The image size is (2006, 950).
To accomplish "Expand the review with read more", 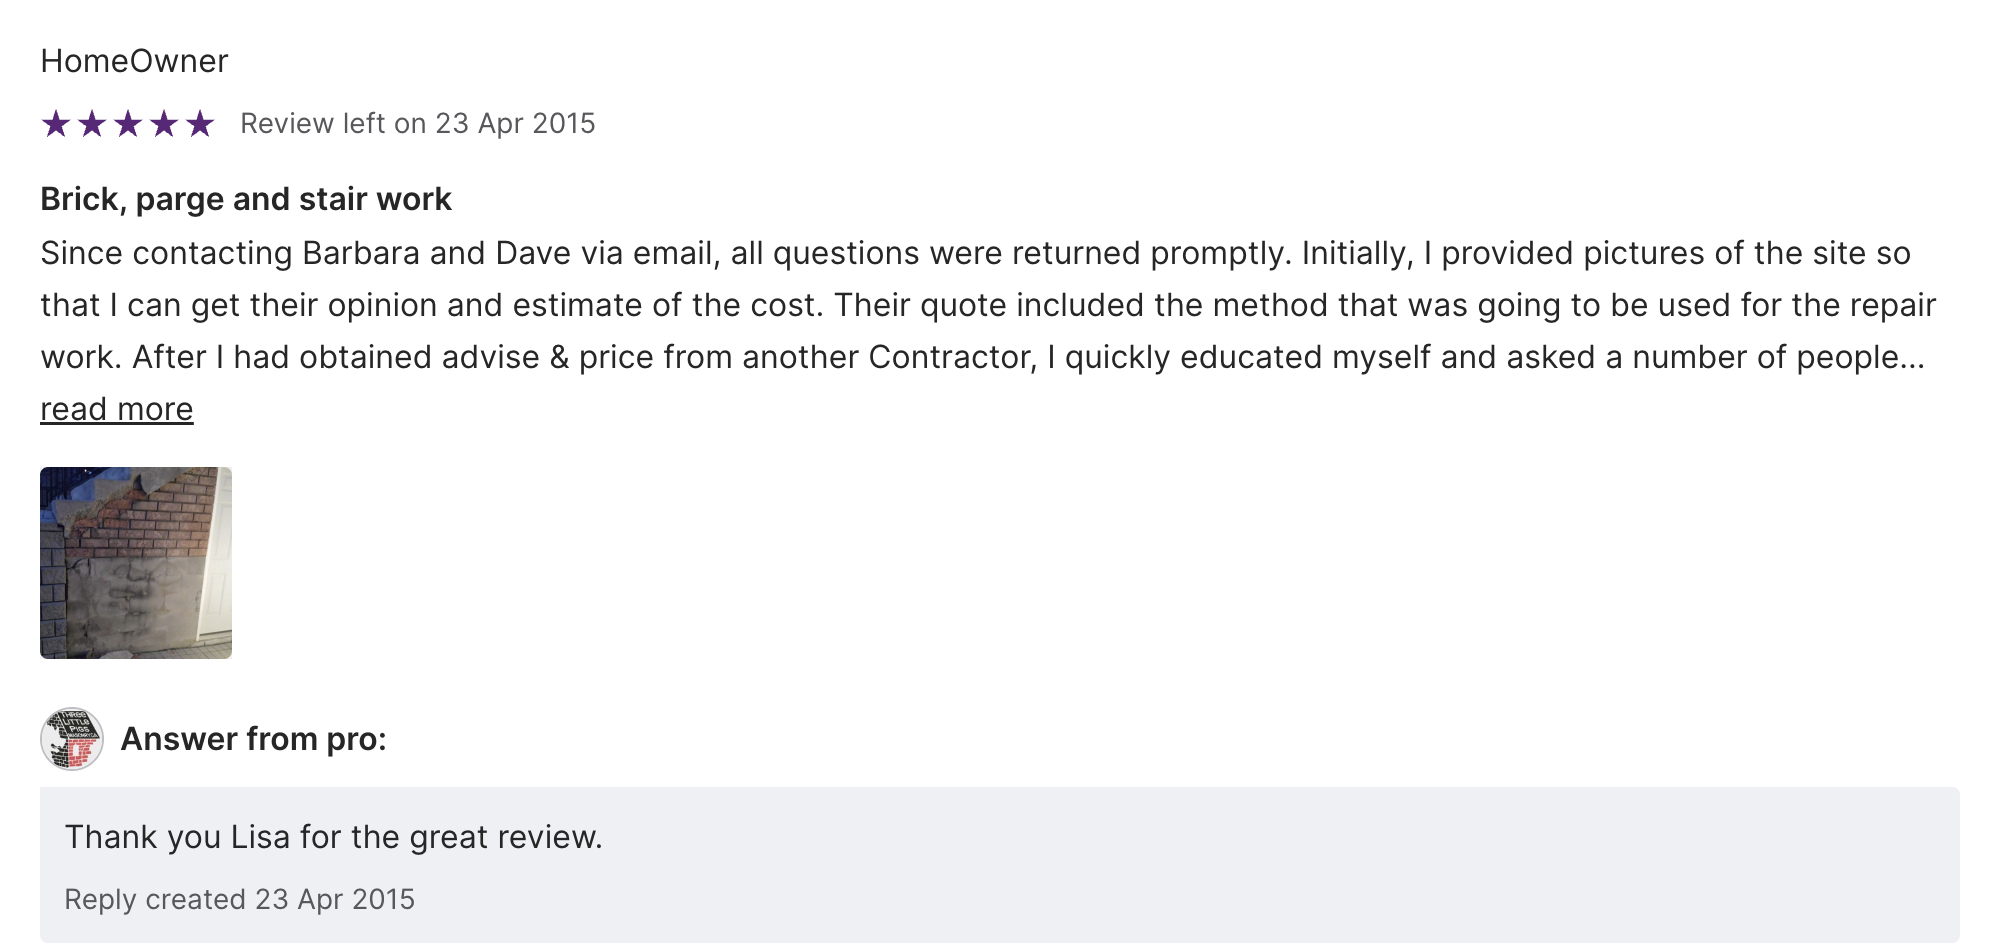I will [x=117, y=409].
